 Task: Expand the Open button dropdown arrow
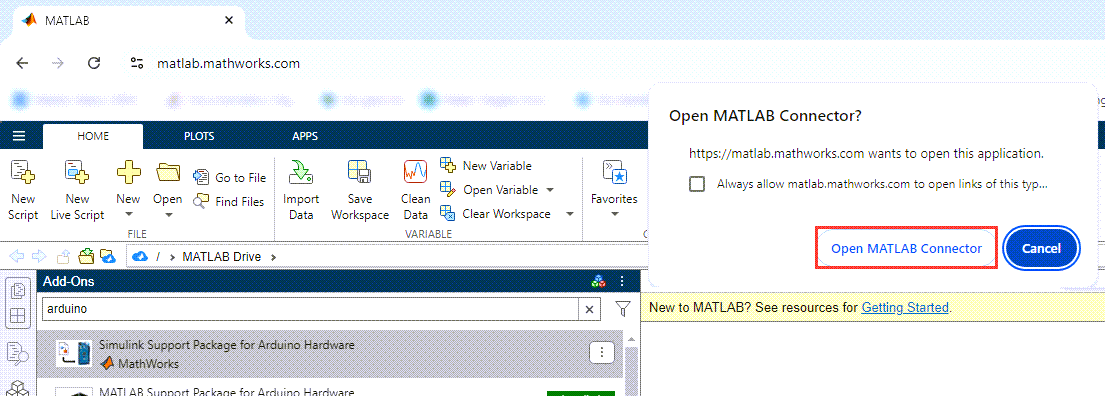click(168, 214)
